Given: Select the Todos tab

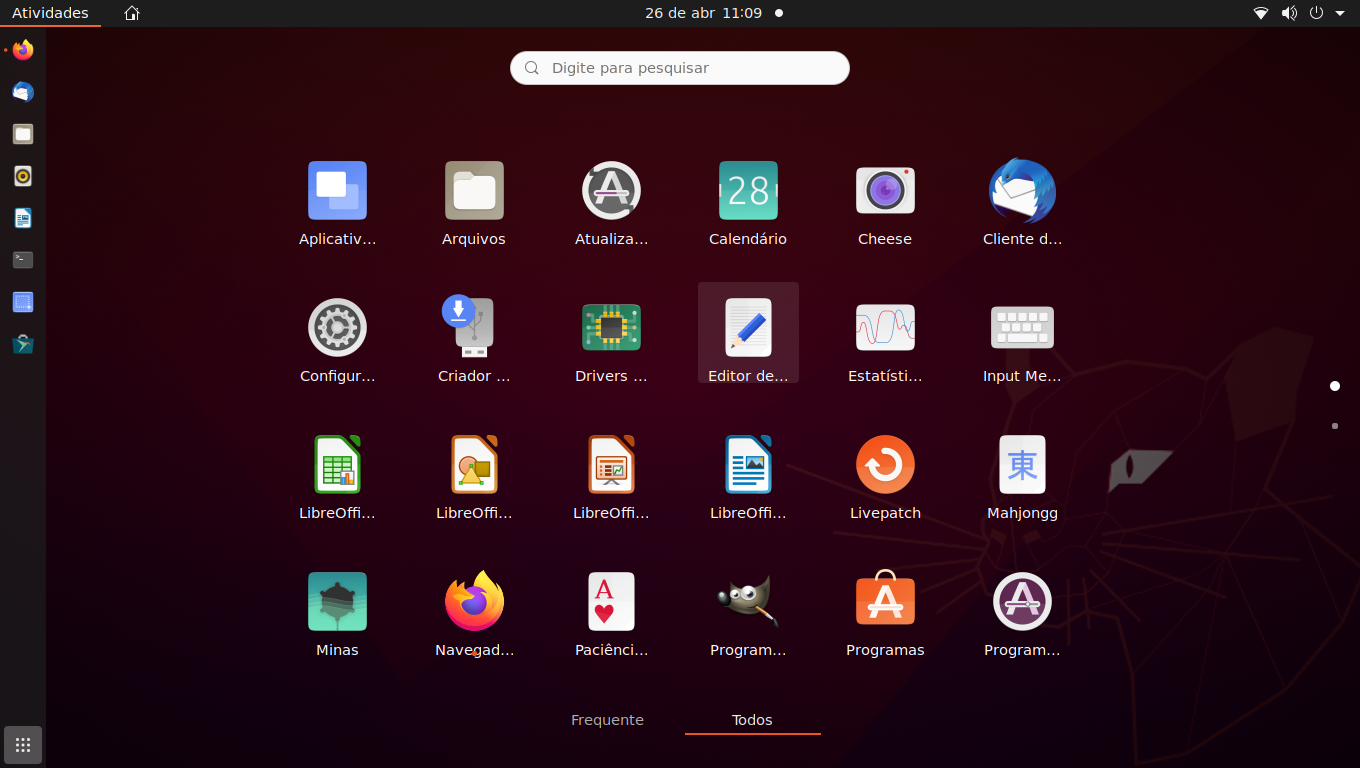Looking at the screenshot, I should pyautogui.click(x=752, y=719).
